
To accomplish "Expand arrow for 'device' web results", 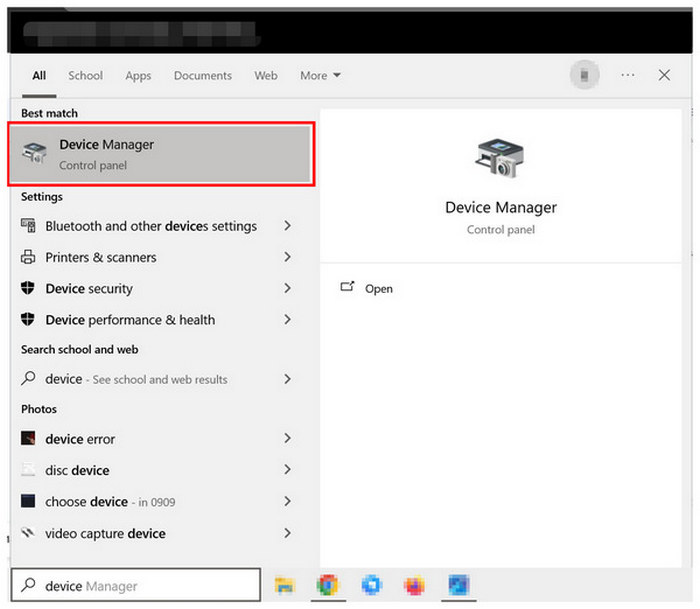I will 287,379.
